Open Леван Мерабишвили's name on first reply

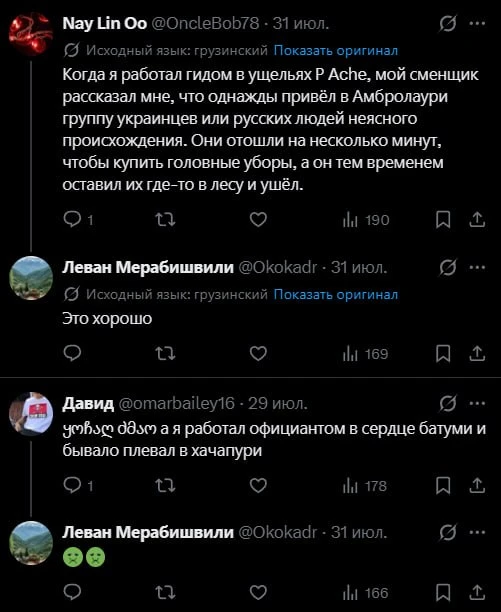(x=148, y=268)
